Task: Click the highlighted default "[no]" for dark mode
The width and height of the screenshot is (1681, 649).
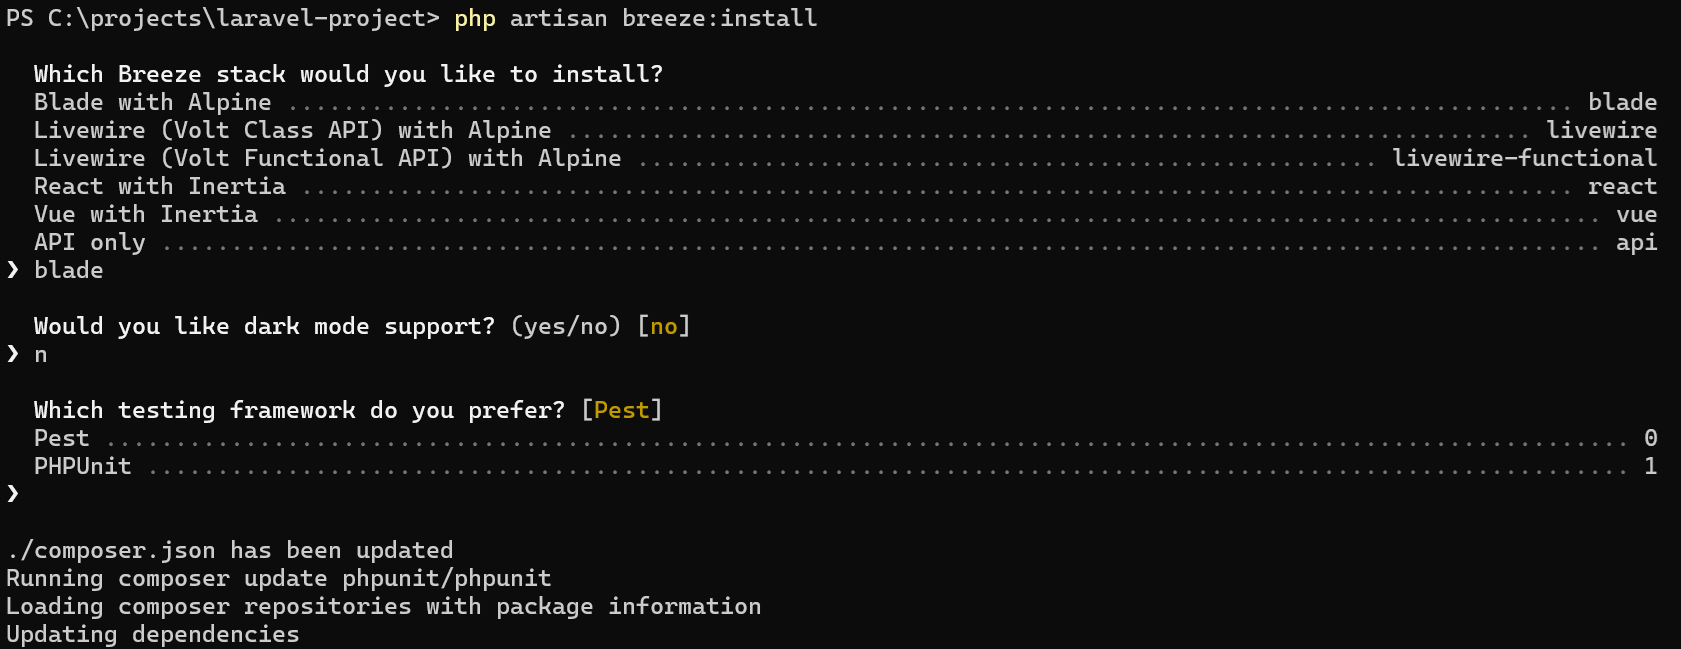Action: (x=664, y=326)
